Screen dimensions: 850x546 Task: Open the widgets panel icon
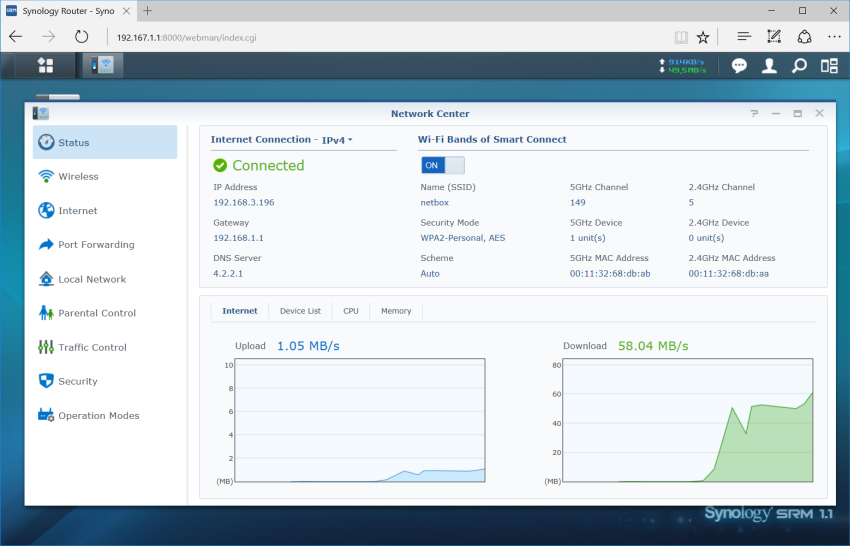829,66
